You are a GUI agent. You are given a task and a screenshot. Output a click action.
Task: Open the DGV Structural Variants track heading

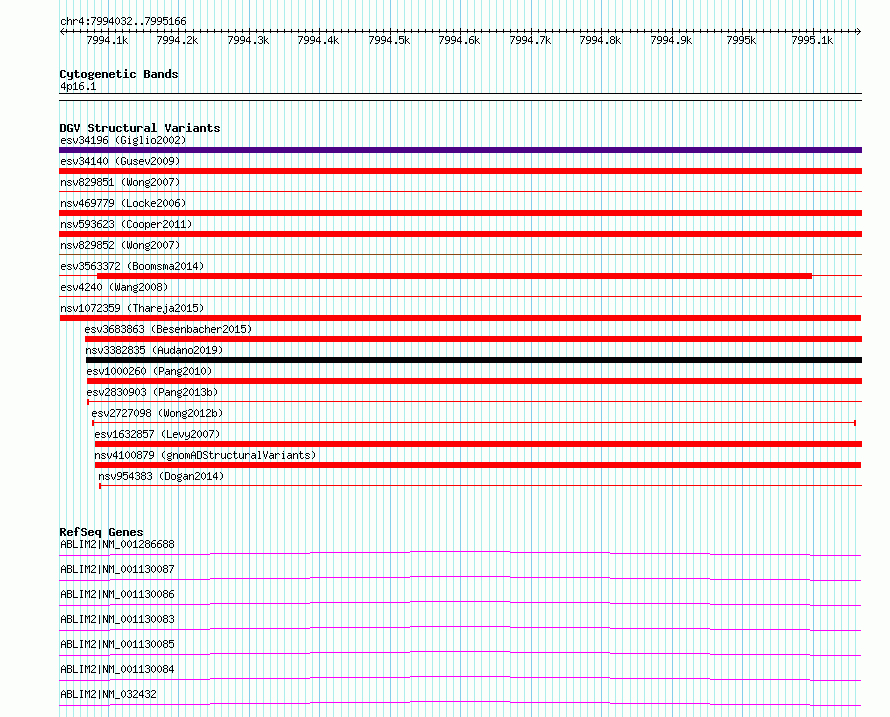pyautogui.click(x=140, y=128)
